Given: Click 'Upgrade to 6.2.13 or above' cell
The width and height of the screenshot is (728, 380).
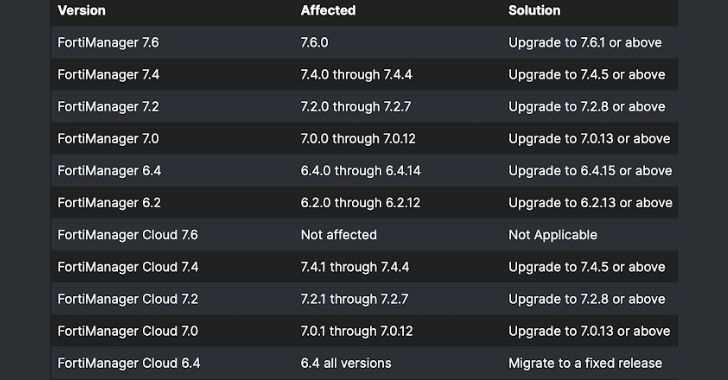Looking at the screenshot, I should pos(591,203).
